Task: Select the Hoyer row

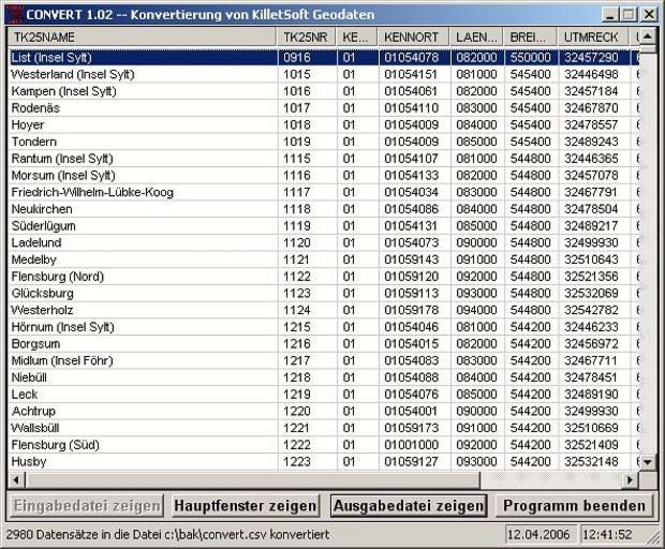Action: tap(323, 125)
